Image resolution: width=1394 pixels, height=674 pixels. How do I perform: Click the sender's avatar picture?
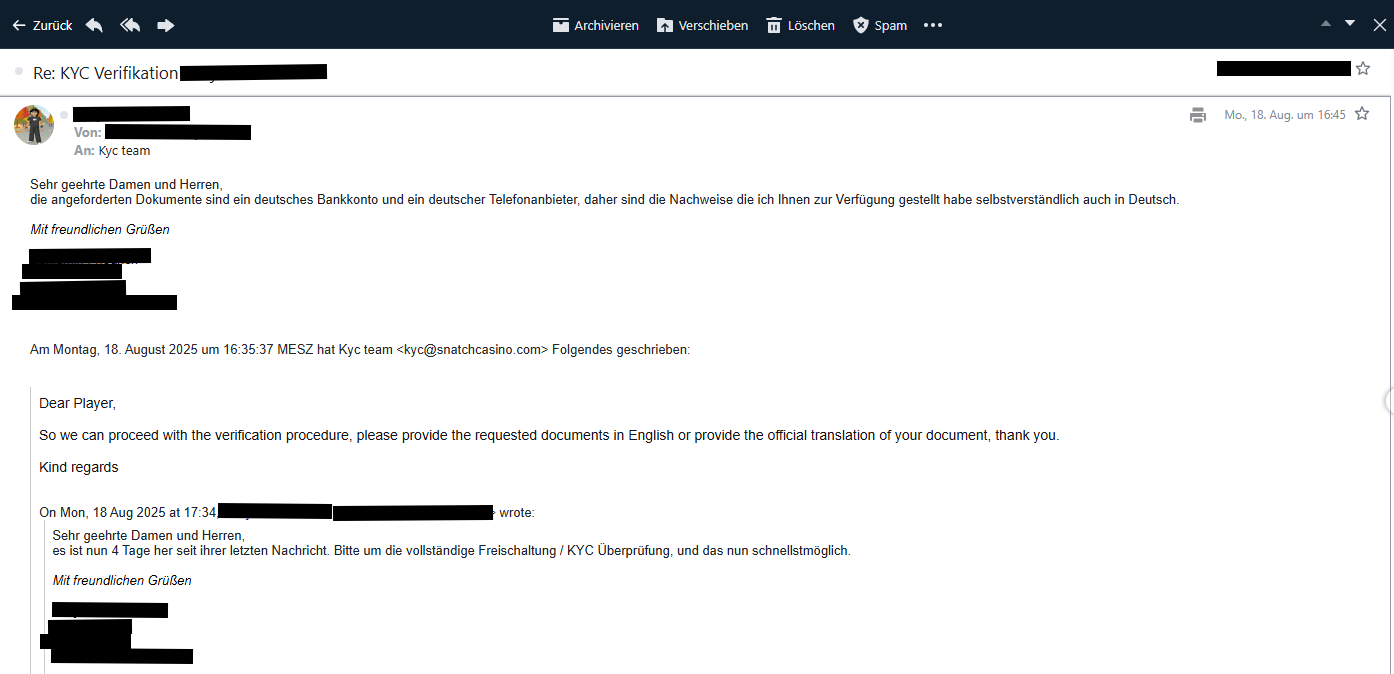tap(34, 125)
